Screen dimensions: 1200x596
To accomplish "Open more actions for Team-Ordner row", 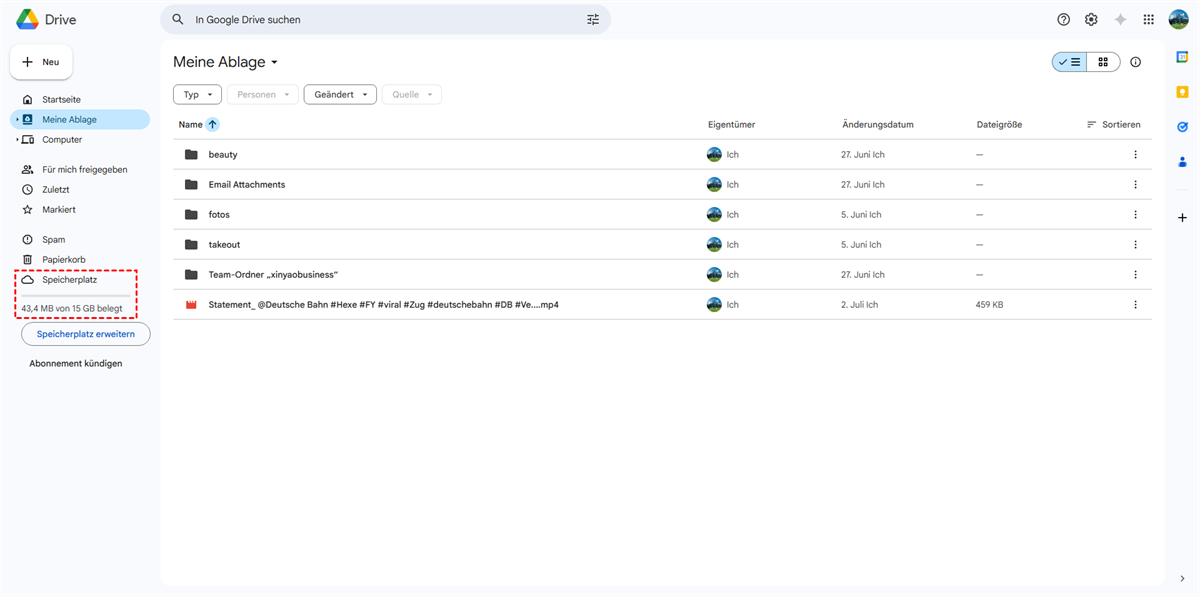I will 1135,275.
